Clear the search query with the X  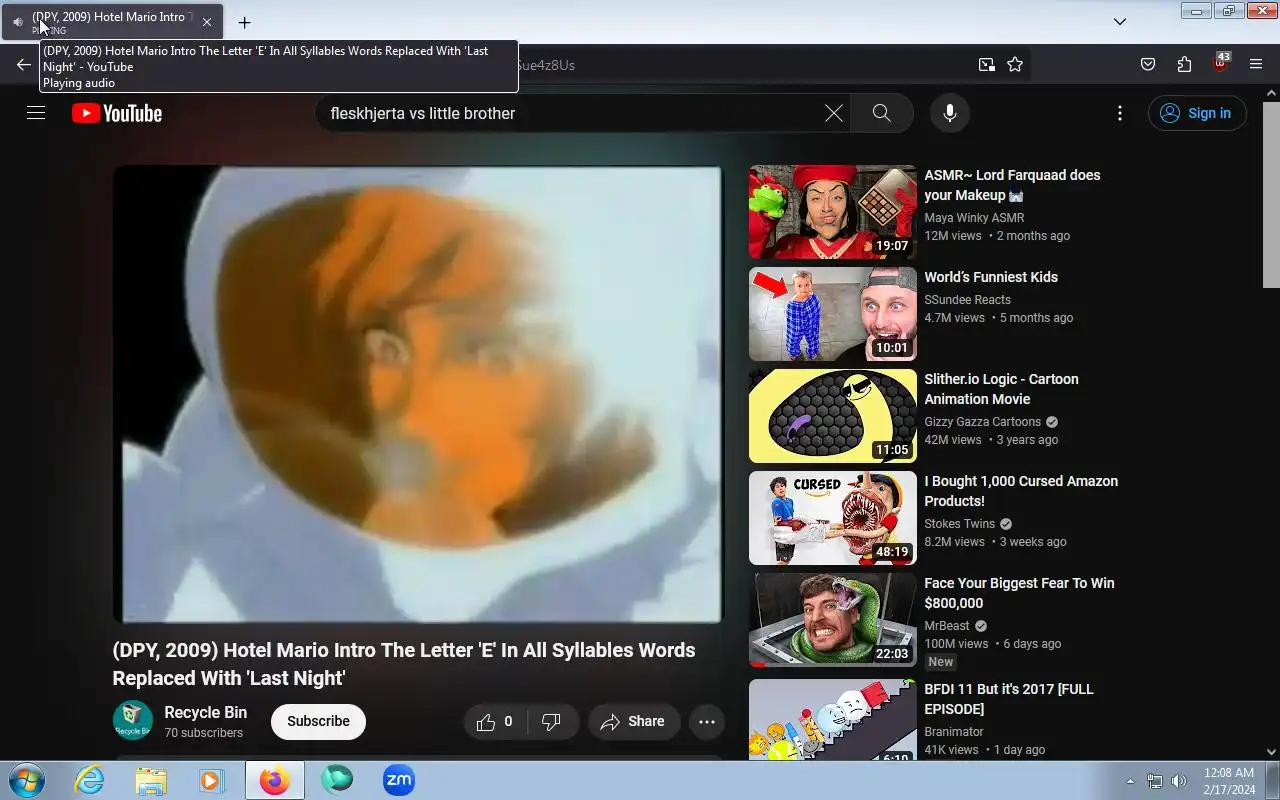[833, 113]
